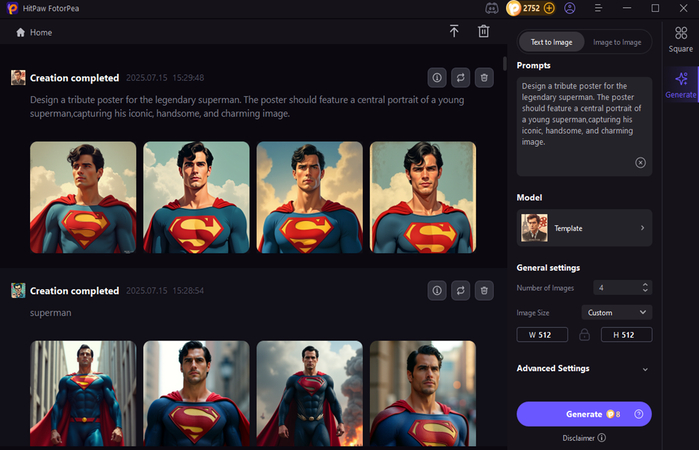
Task: Switch to Image to Image tab
Action: (x=617, y=42)
